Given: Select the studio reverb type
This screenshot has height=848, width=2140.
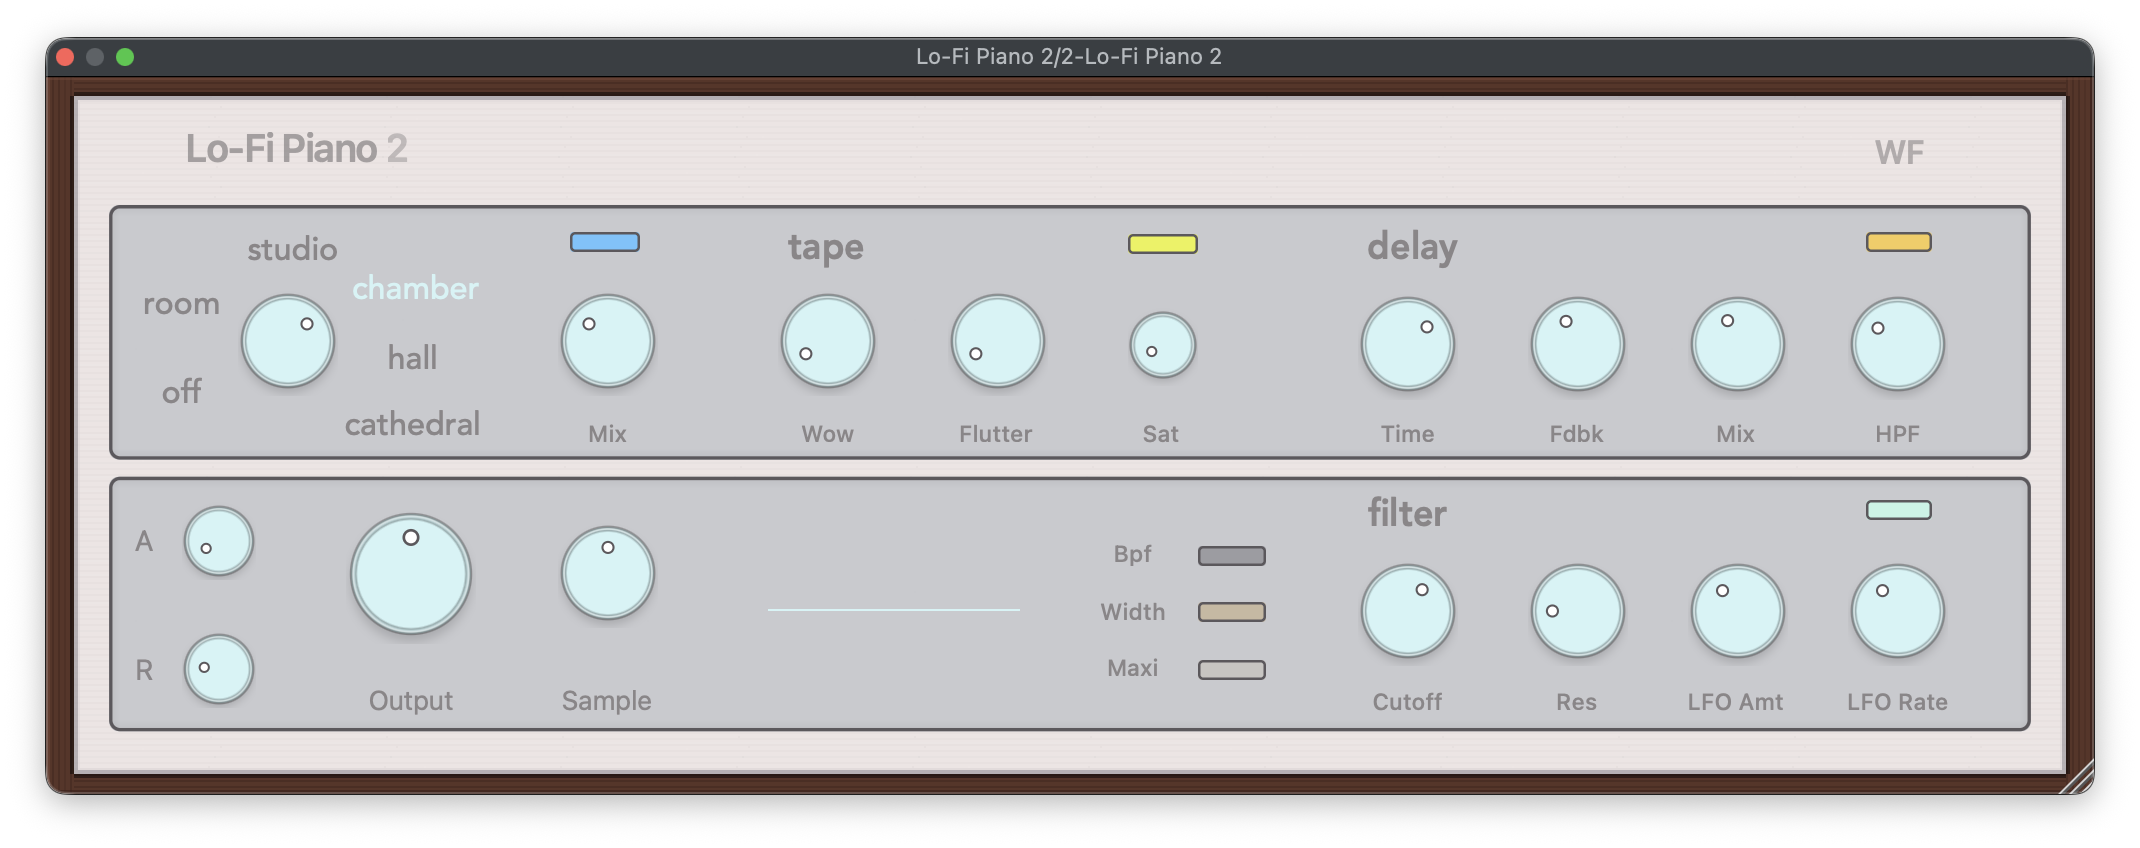Looking at the screenshot, I should (x=292, y=249).
